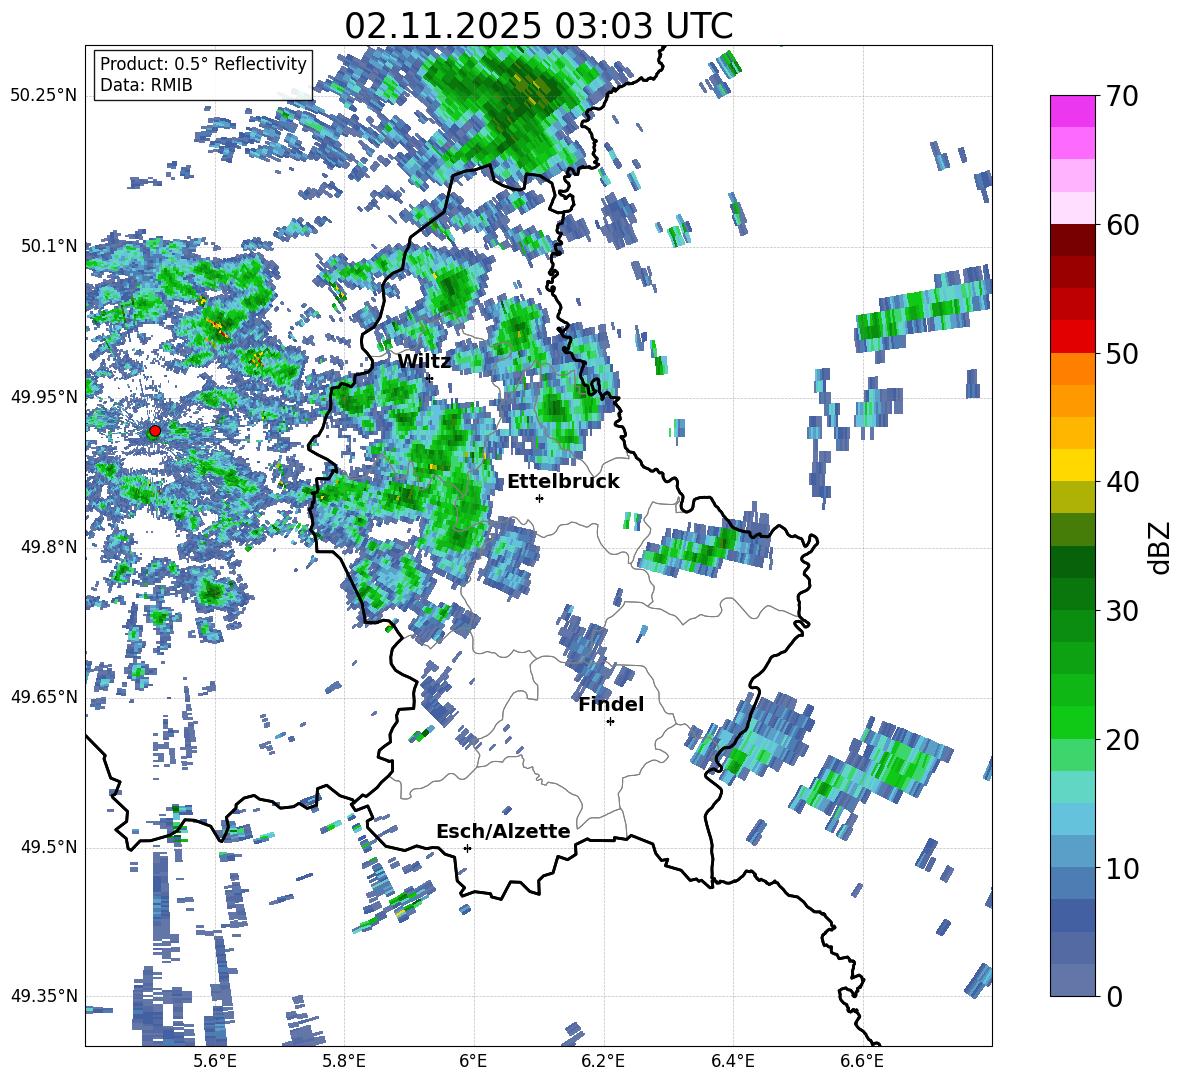This screenshot has height=1081, width=1184.
Task: Click the bright red colorbar segment
Action: [x=1072, y=337]
